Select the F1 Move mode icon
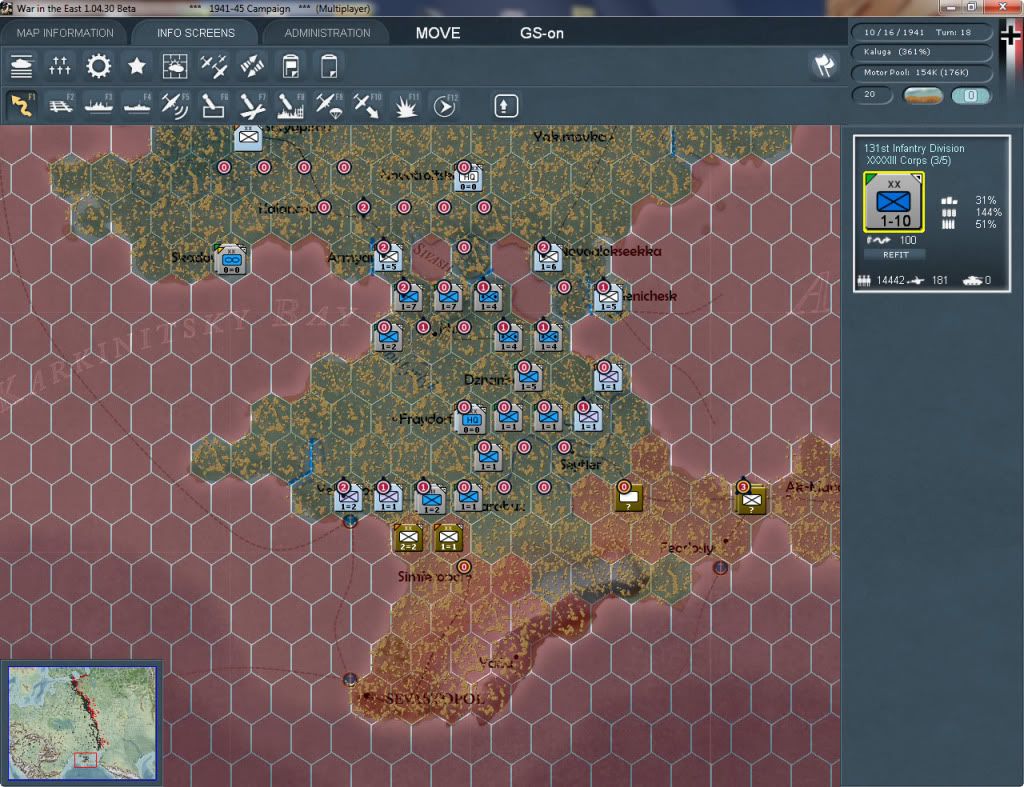 pos(22,106)
